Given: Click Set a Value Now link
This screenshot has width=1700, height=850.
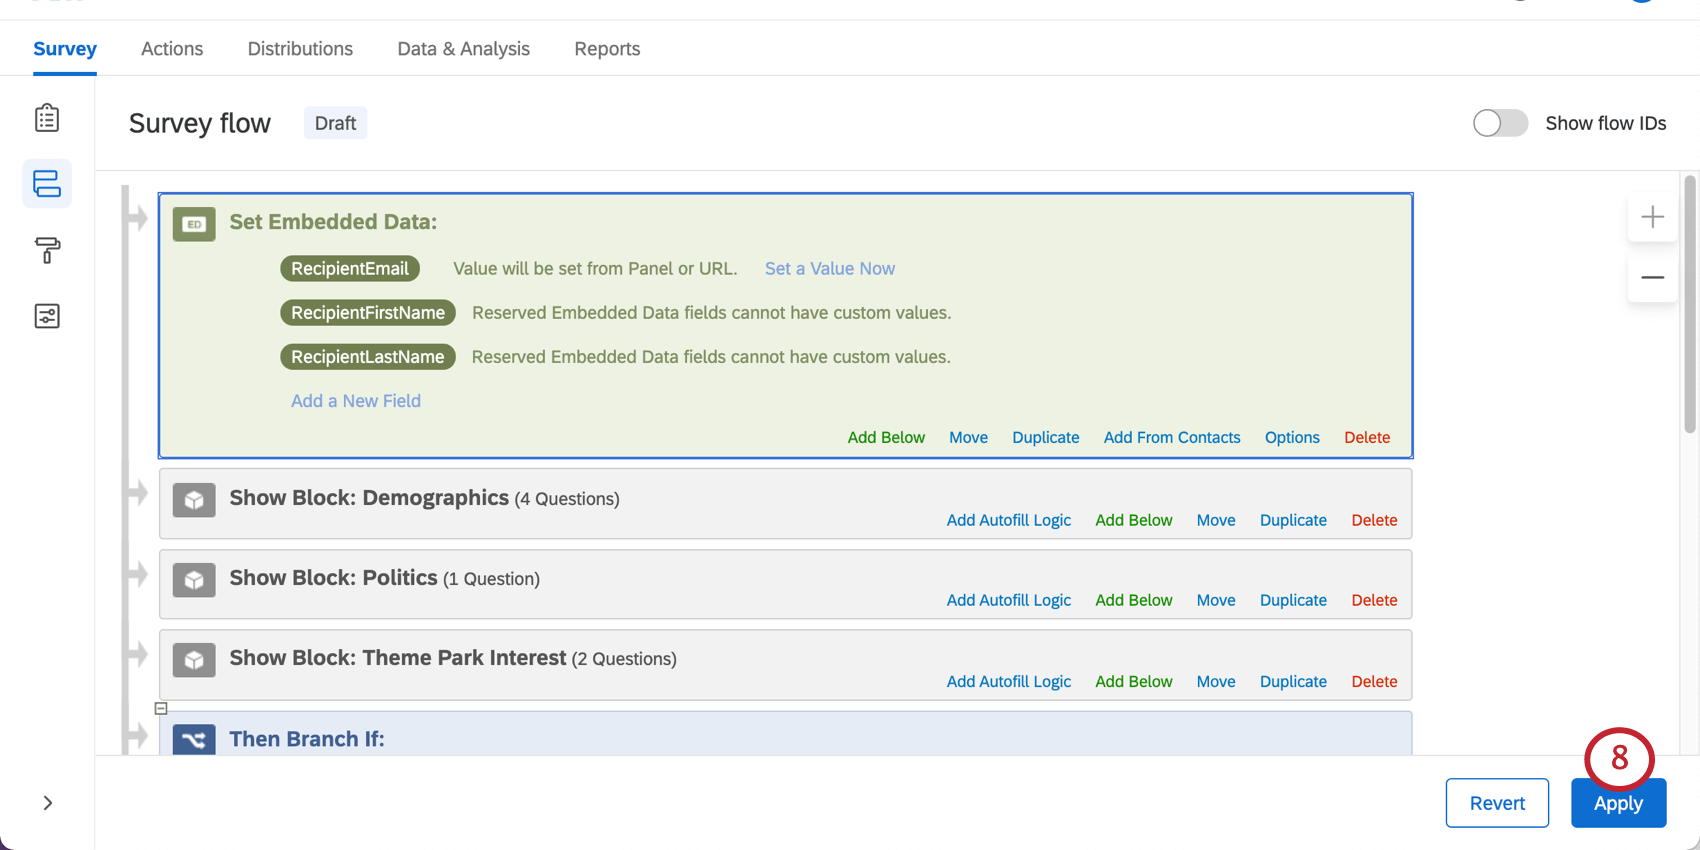Looking at the screenshot, I should 830,269.
